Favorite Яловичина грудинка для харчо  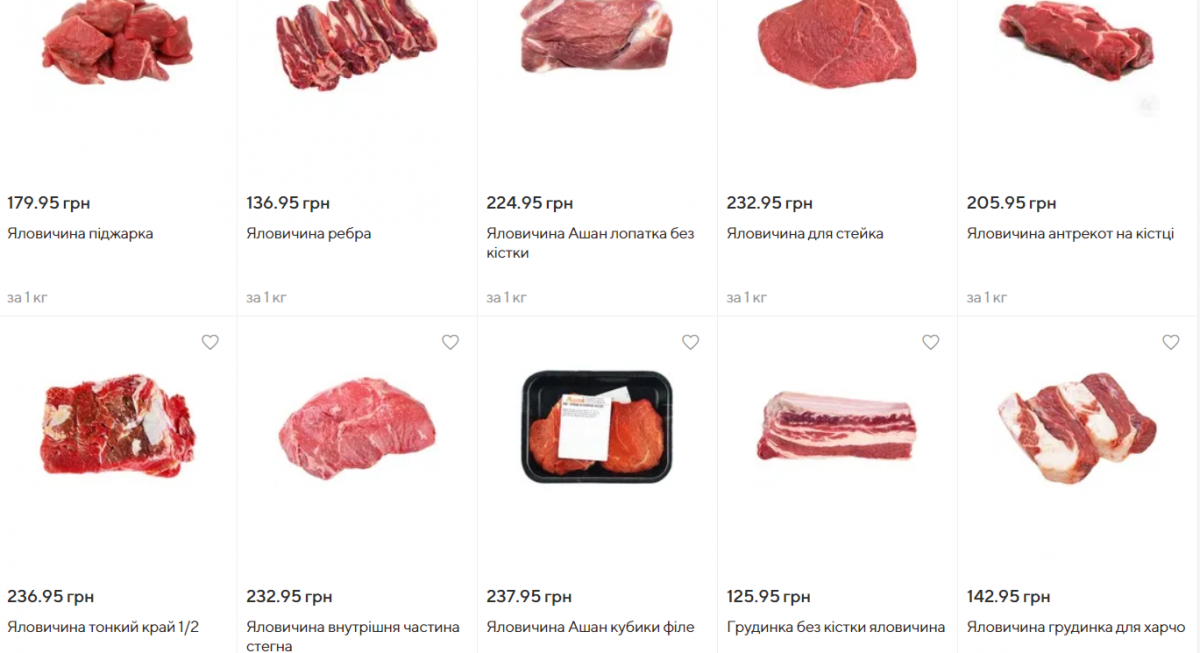(1170, 342)
